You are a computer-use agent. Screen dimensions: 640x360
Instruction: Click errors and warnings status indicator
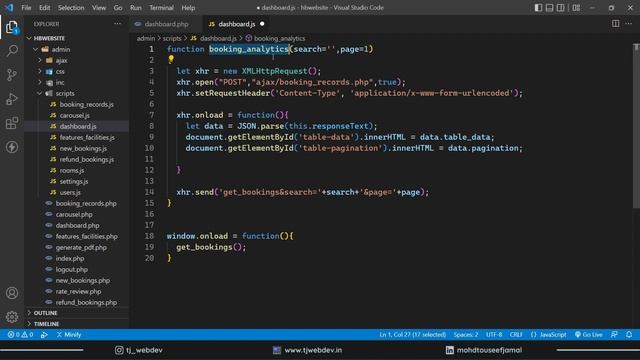pos(20,335)
